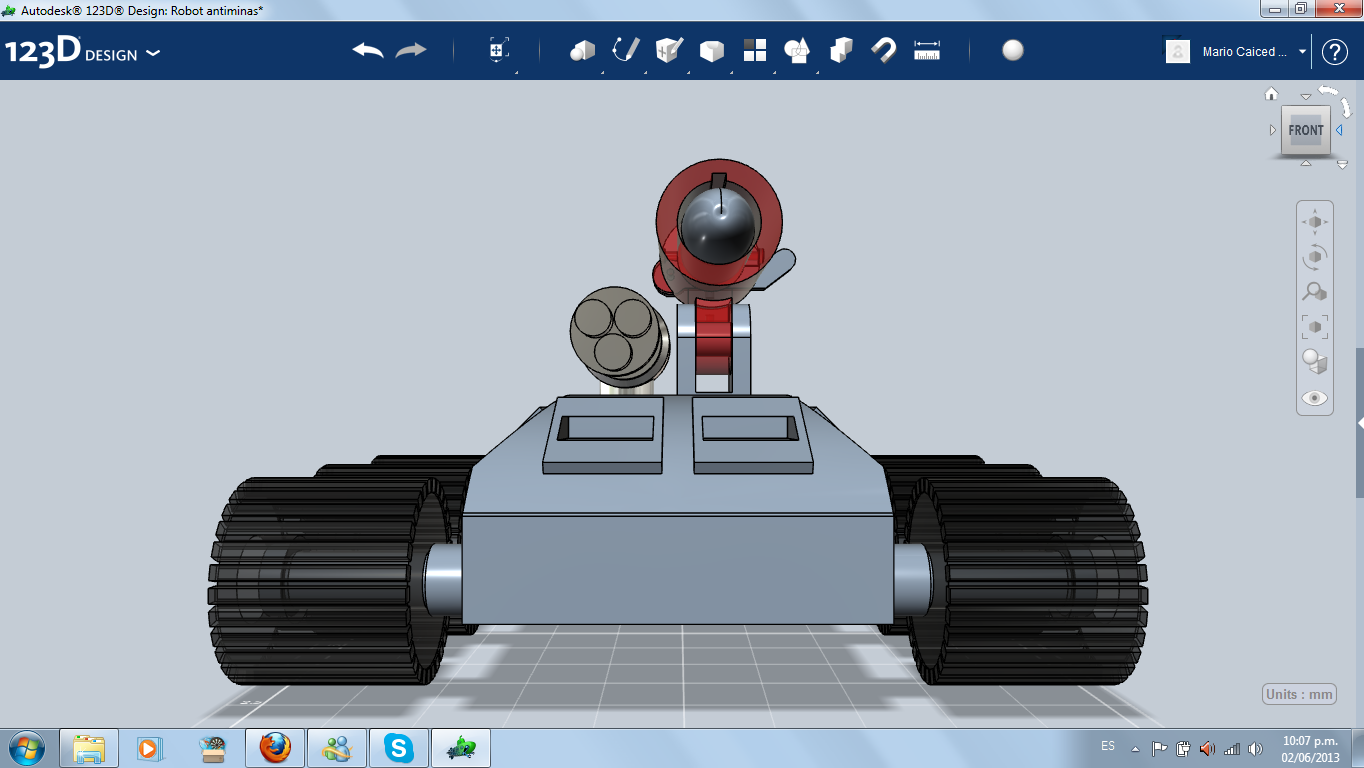The image size is (1364, 768).
Task: Open the Transform tool
Action: [498, 50]
